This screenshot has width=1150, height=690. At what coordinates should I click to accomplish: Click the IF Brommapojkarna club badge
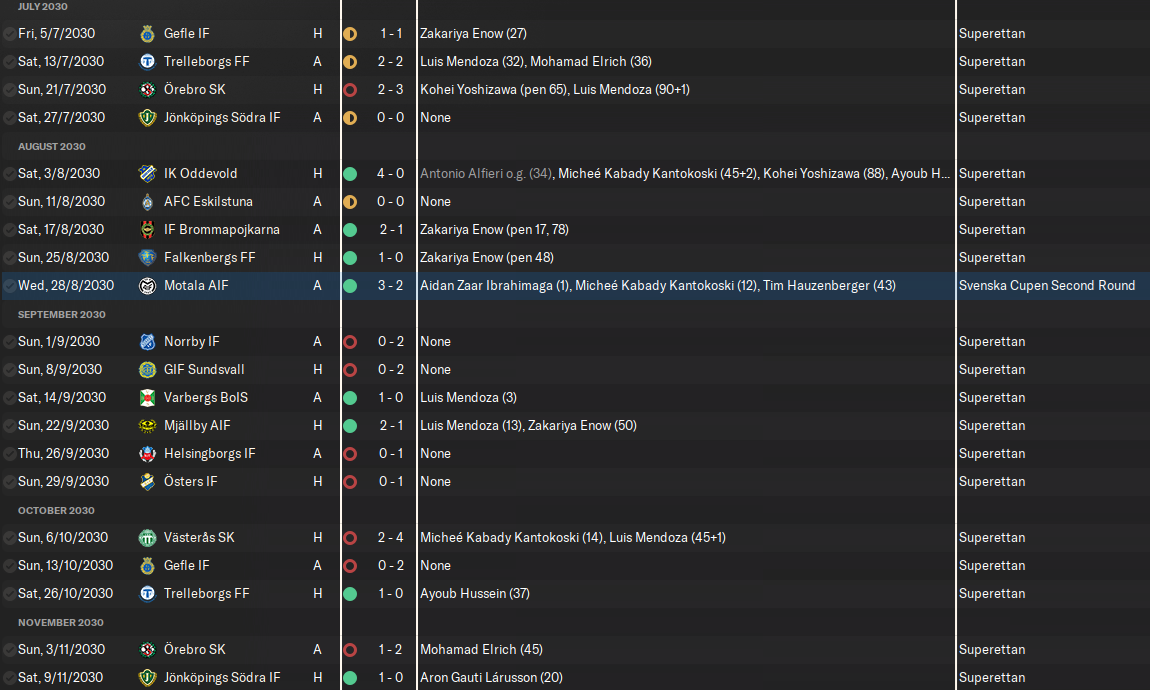click(147, 229)
